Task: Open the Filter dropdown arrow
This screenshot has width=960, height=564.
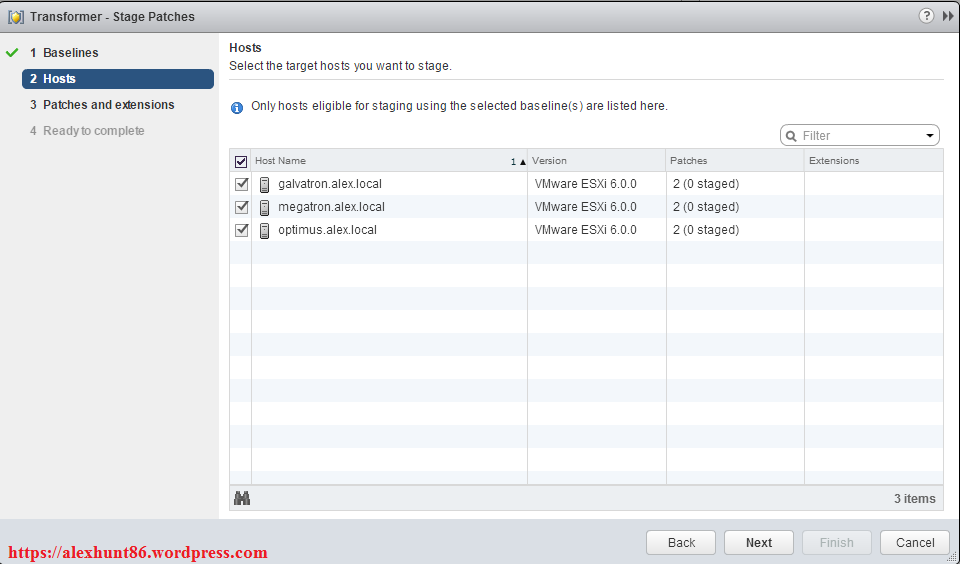Action: (x=929, y=135)
